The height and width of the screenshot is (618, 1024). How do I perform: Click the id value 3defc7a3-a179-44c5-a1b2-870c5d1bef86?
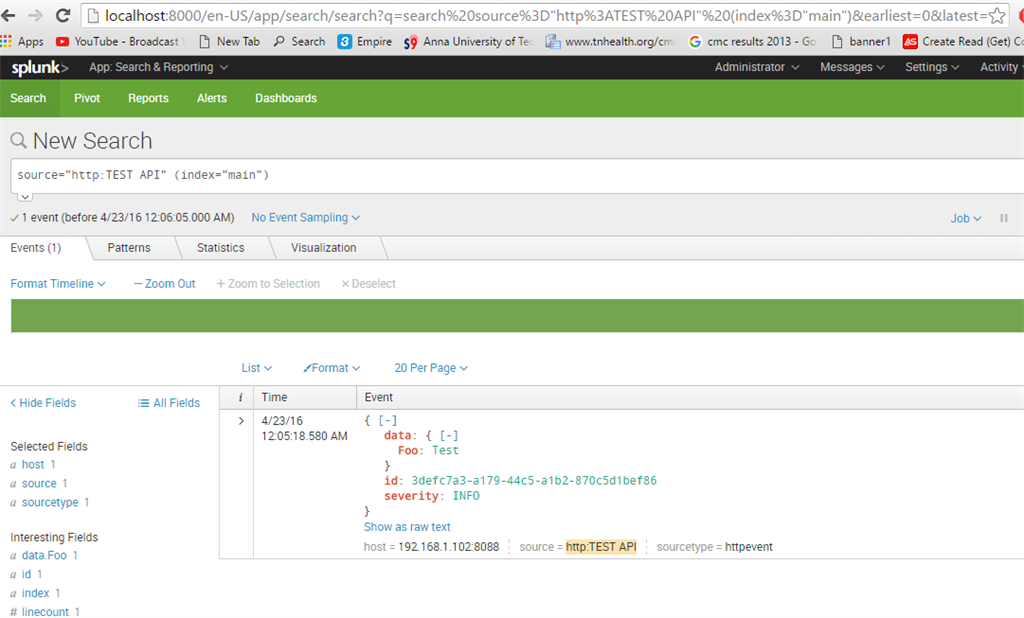pos(534,480)
